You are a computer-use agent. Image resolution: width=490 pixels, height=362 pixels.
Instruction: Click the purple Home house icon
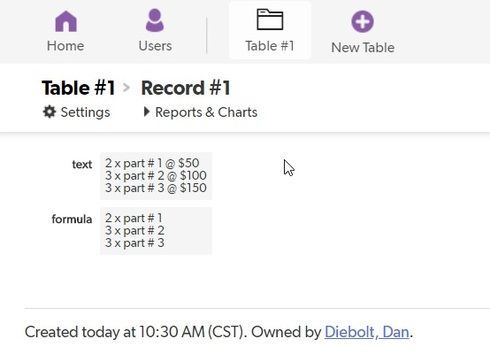[66, 21]
